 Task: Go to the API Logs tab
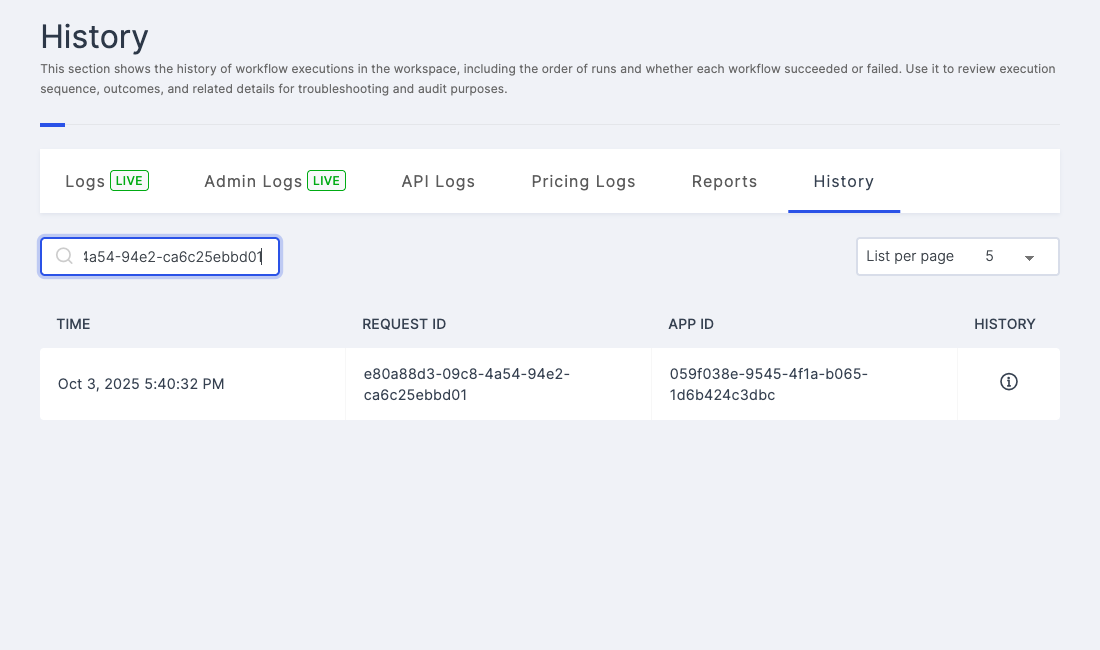point(438,182)
